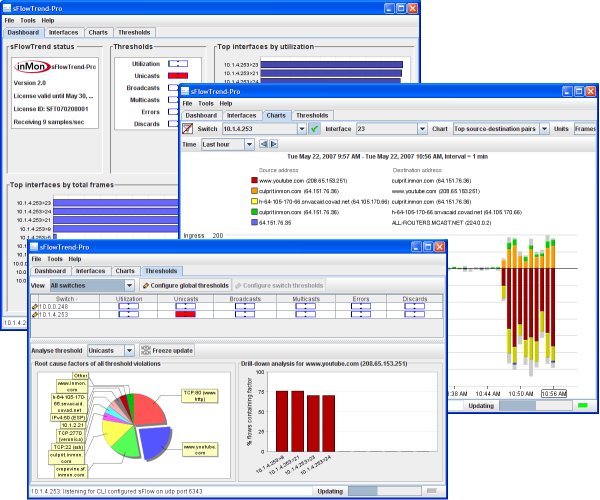Click the chart edit icon left of Switch
The height and width of the screenshot is (500, 600).
pos(189,129)
